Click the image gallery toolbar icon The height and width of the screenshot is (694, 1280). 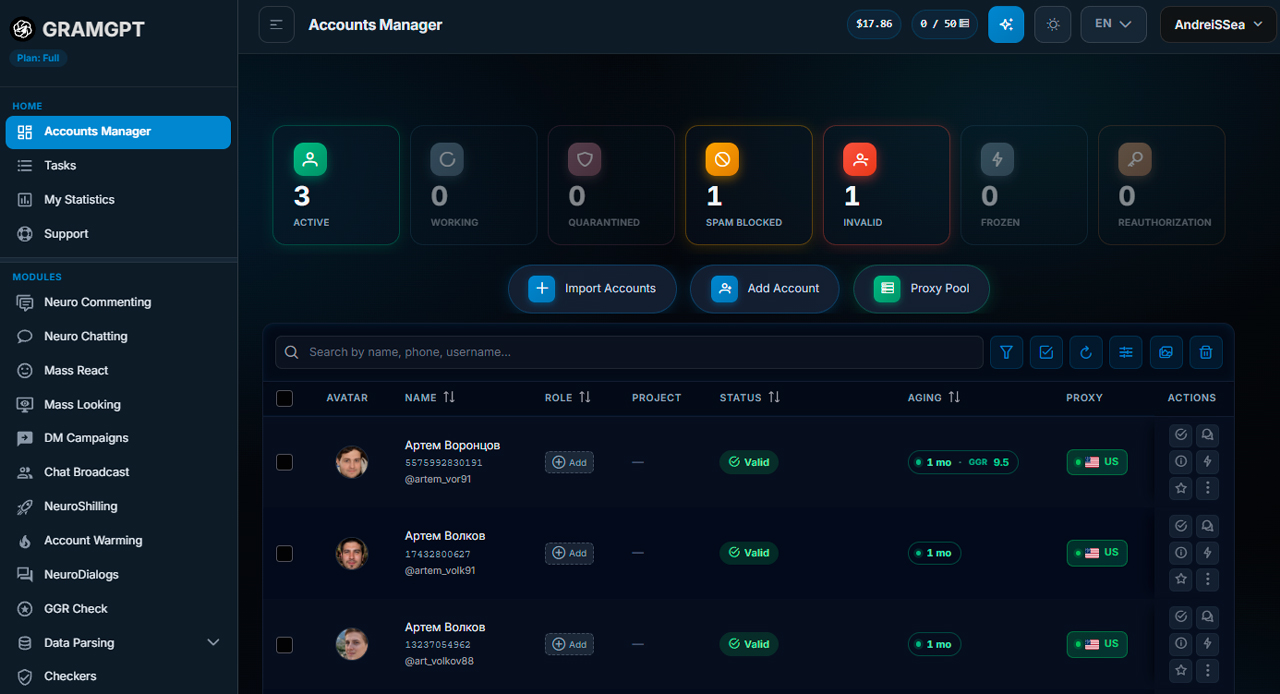(x=1166, y=352)
